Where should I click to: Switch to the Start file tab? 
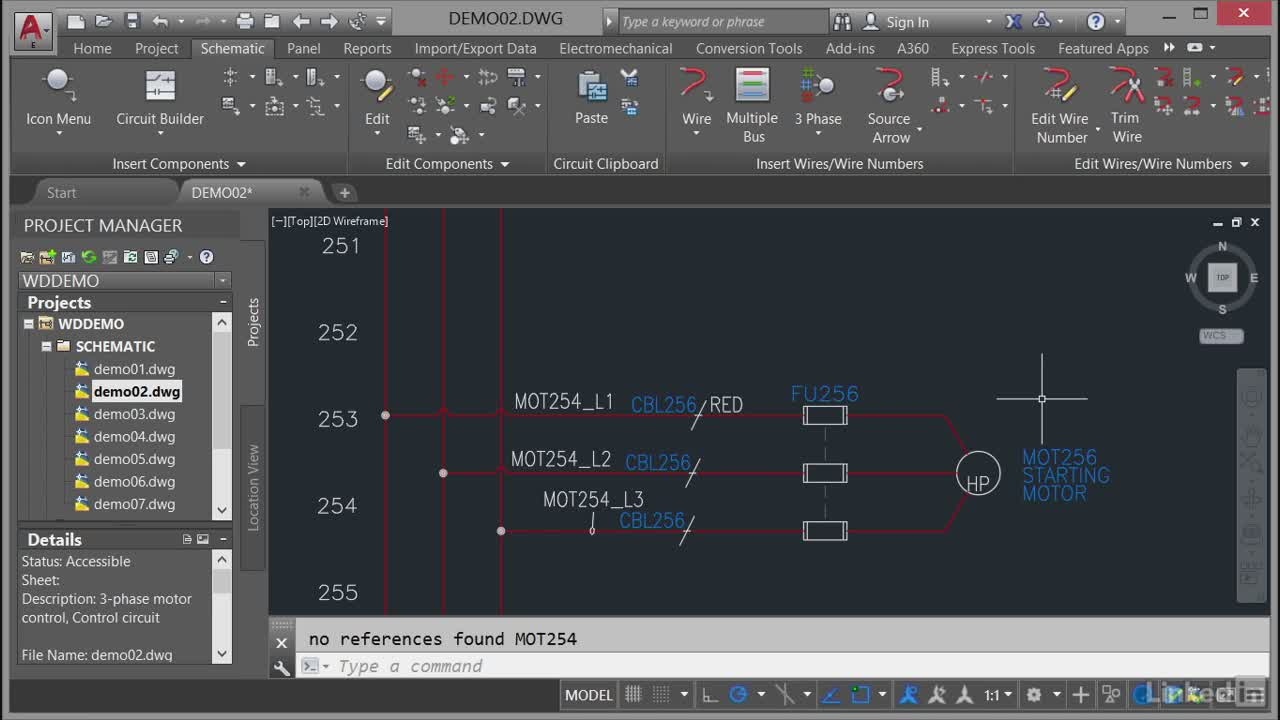tap(61, 192)
